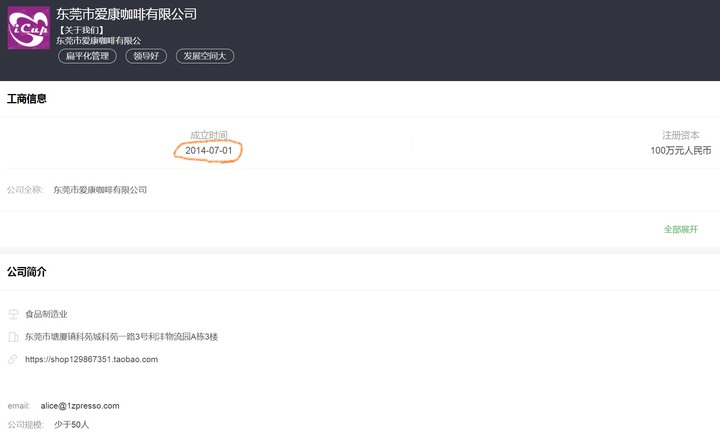This screenshot has width=720, height=436.
Task: Select the 工商信息 section heading
Action: click(27, 99)
